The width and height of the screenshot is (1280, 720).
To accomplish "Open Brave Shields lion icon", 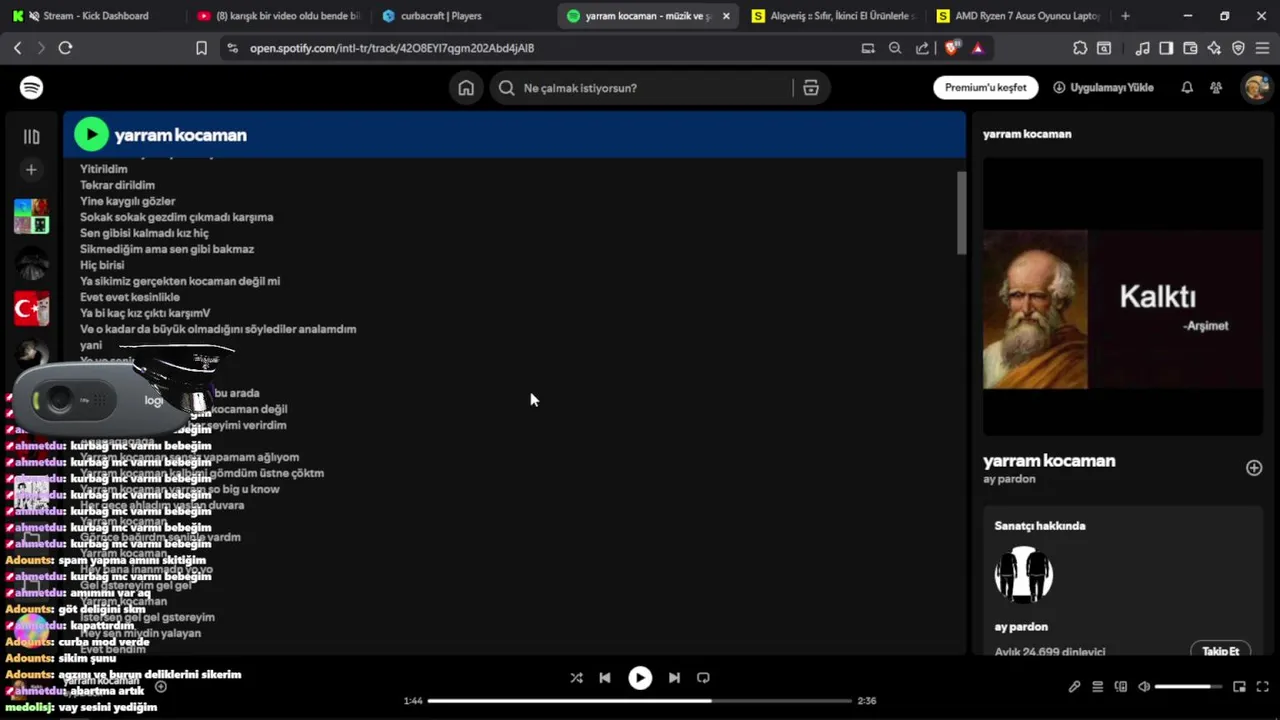I will tap(952, 47).
